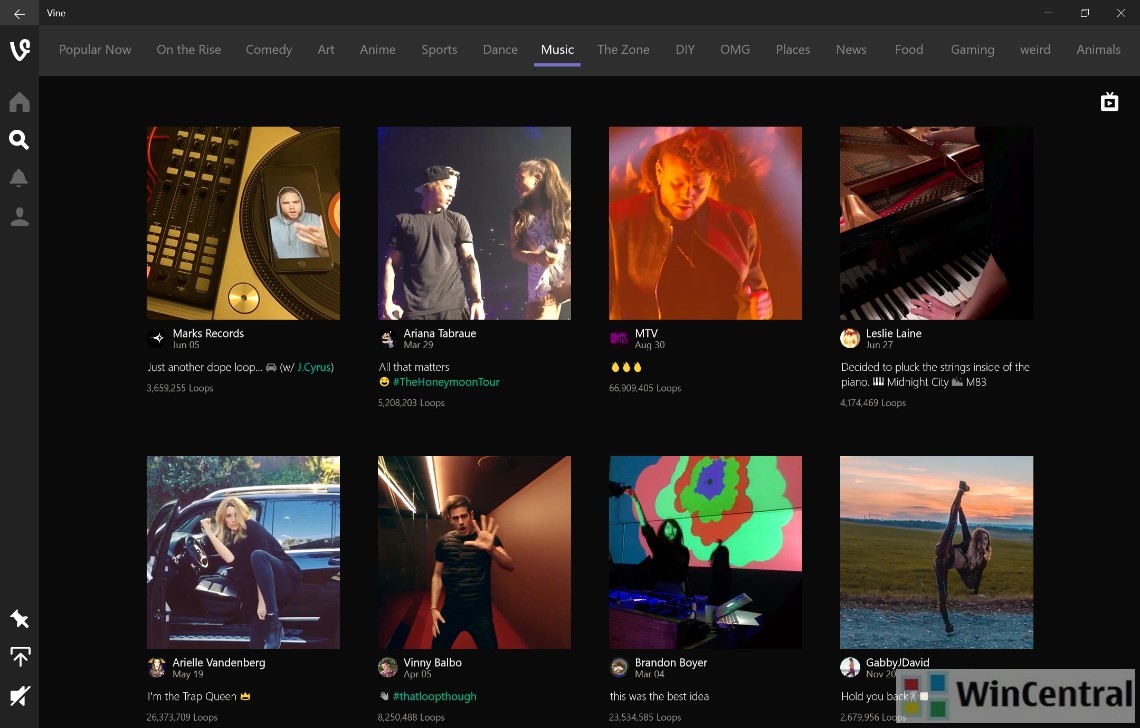Open Arielle Vandenberg avatar icon
The height and width of the screenshot is (728, 1140).
coord(156,668)
